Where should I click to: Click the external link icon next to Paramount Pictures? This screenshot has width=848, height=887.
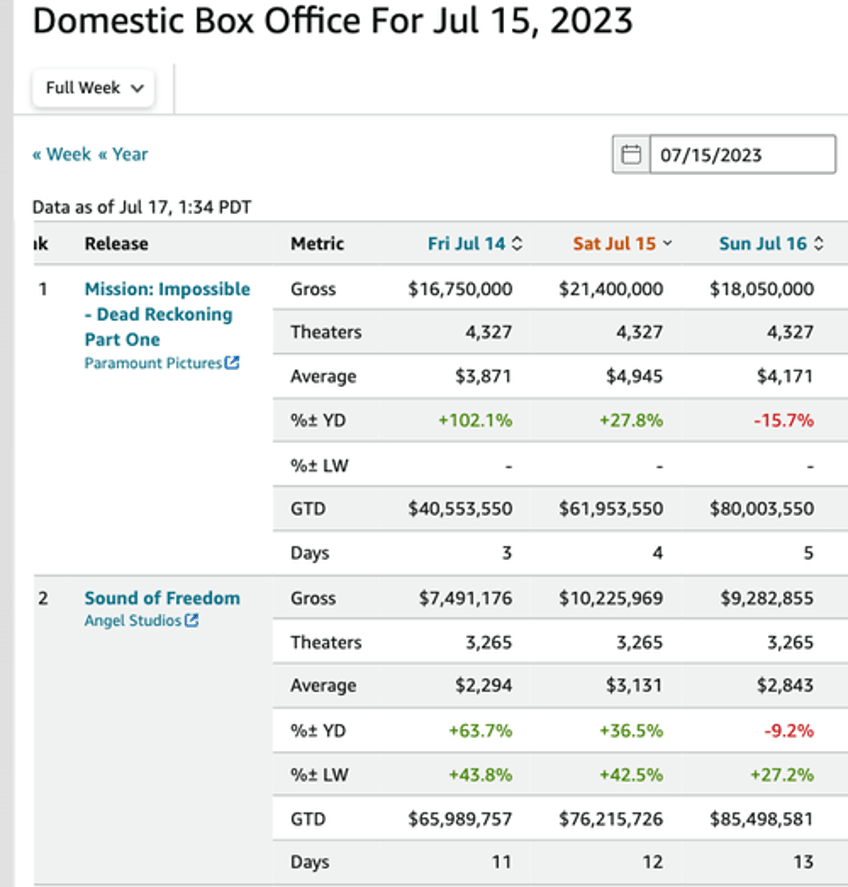pos(232,363)
